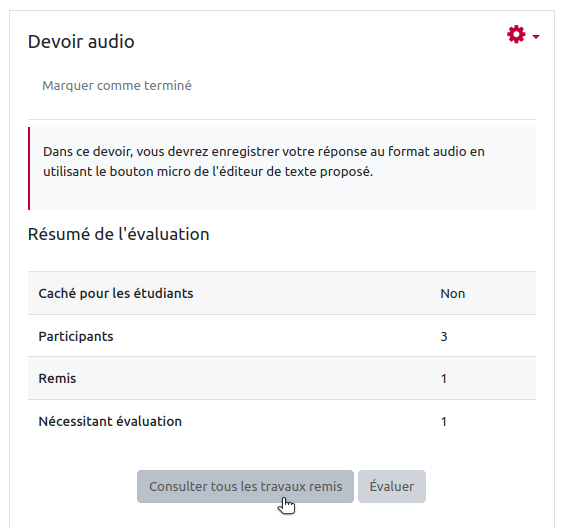Click the red bar of the description box
The height and width of the screenshot is (528, 563).
pos(29,168)
